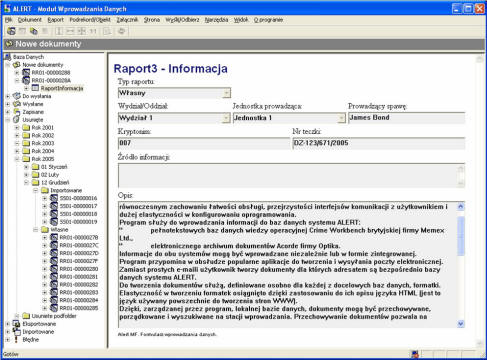Expand the Eksportowane tree node
The width and height of the screenshot is (487, 360).
(8, 324)
